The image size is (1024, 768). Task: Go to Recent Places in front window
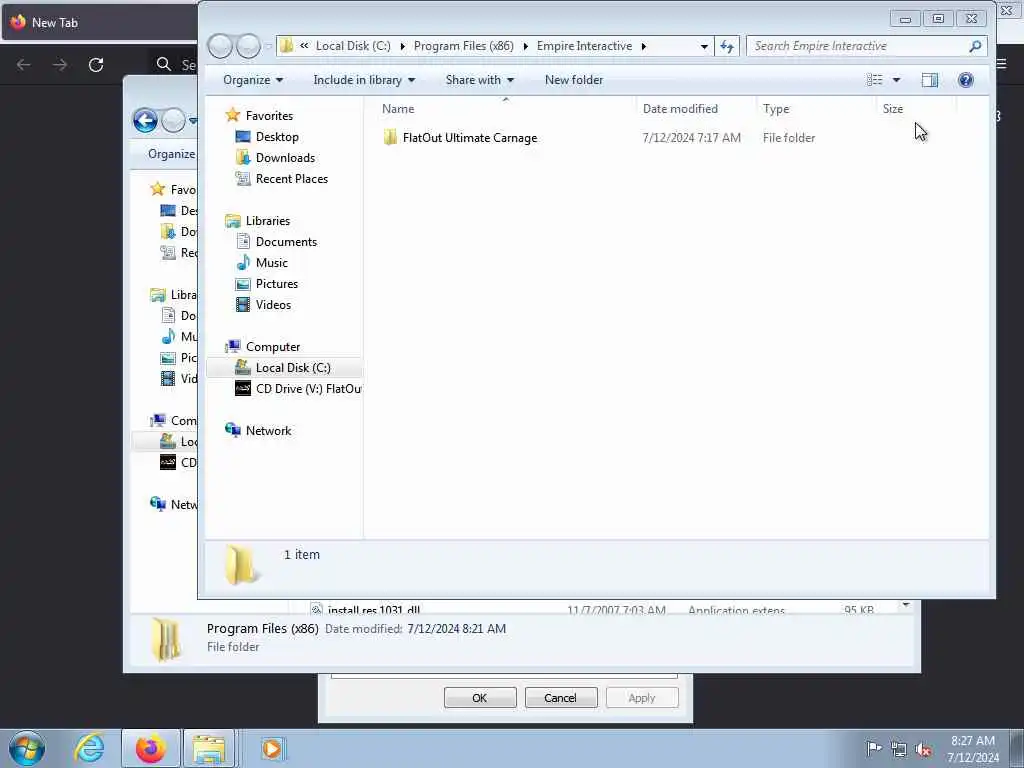(291, 178)
